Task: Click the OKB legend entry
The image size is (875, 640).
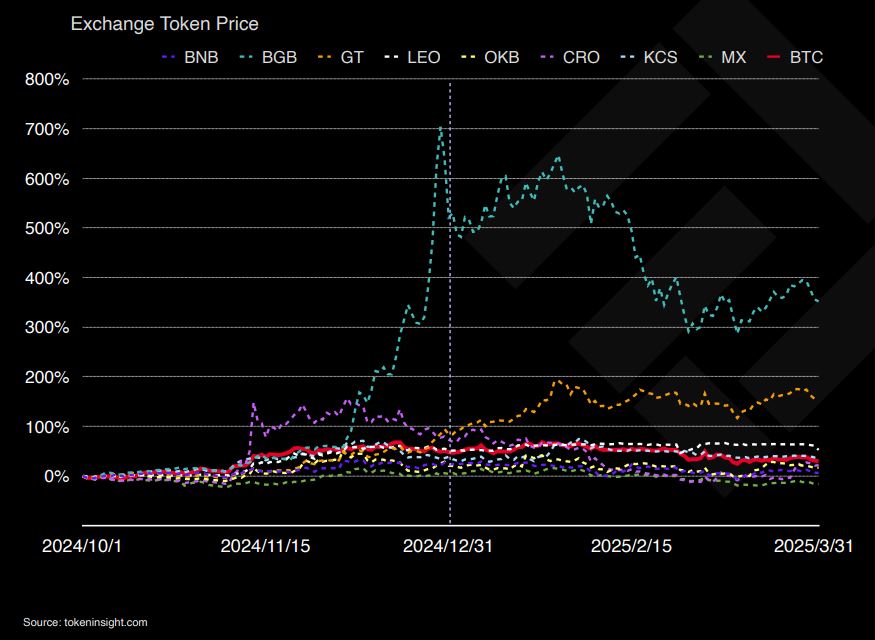Action: pos(490,57)
